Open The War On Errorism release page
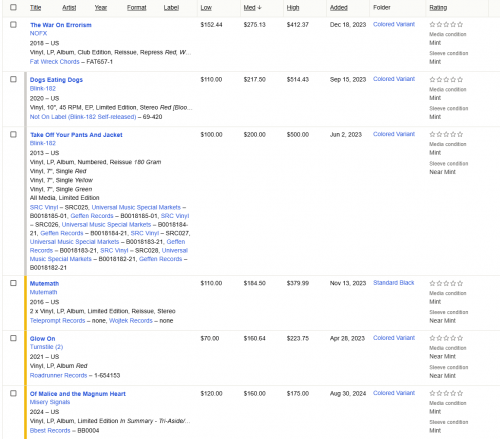The image size is (500, 439). 61,25
